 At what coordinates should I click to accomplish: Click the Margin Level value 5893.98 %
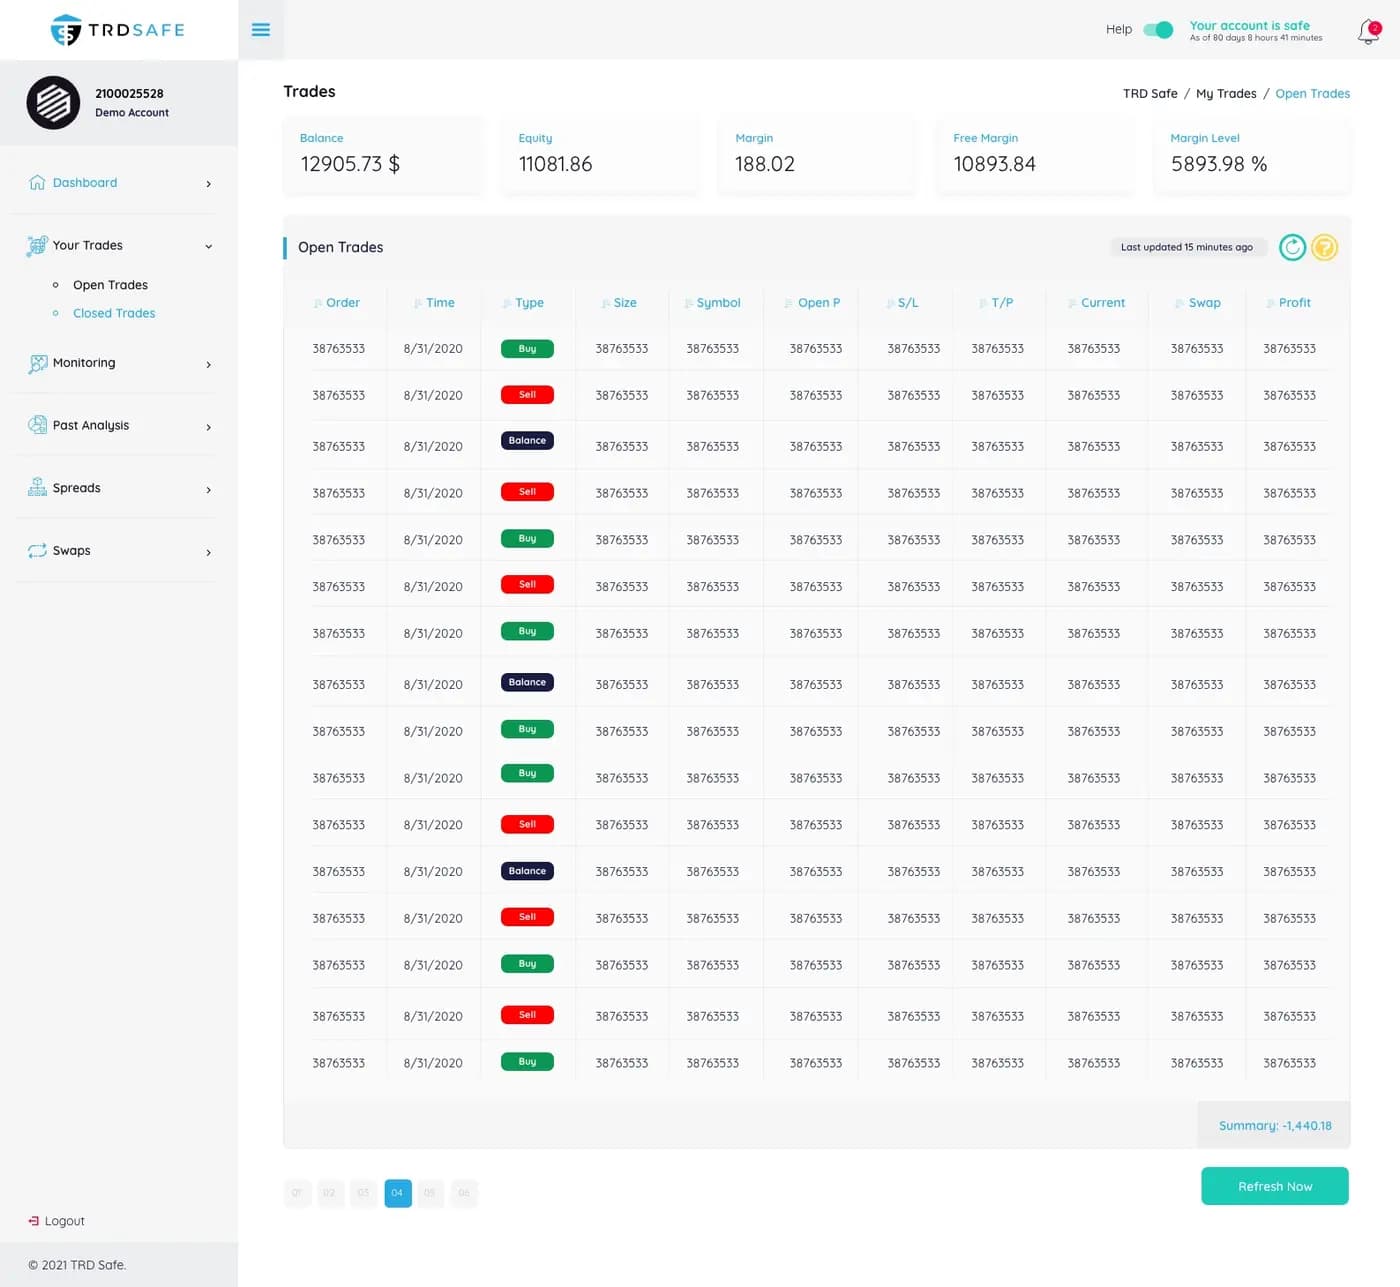(x=1219, y=164)
